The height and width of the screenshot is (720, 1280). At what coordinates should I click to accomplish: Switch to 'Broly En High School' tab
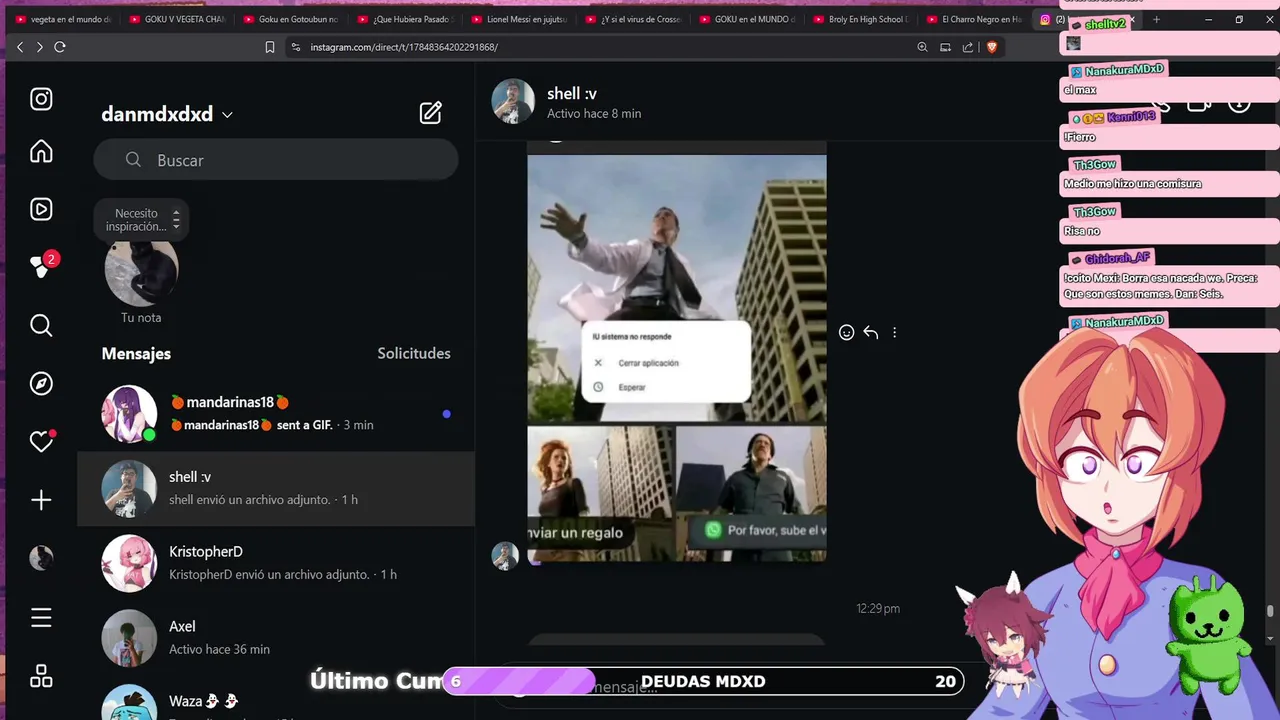(x=860, y=19)
